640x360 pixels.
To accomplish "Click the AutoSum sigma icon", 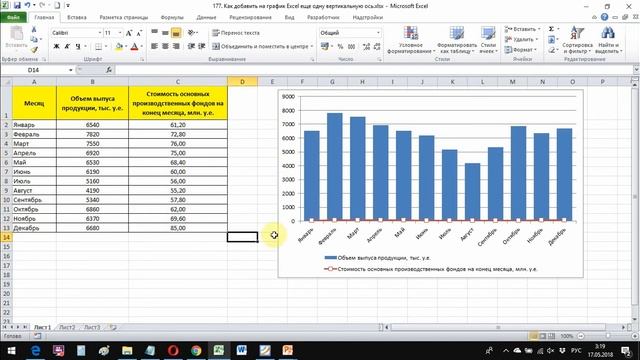I will click(x=551, y=29).
